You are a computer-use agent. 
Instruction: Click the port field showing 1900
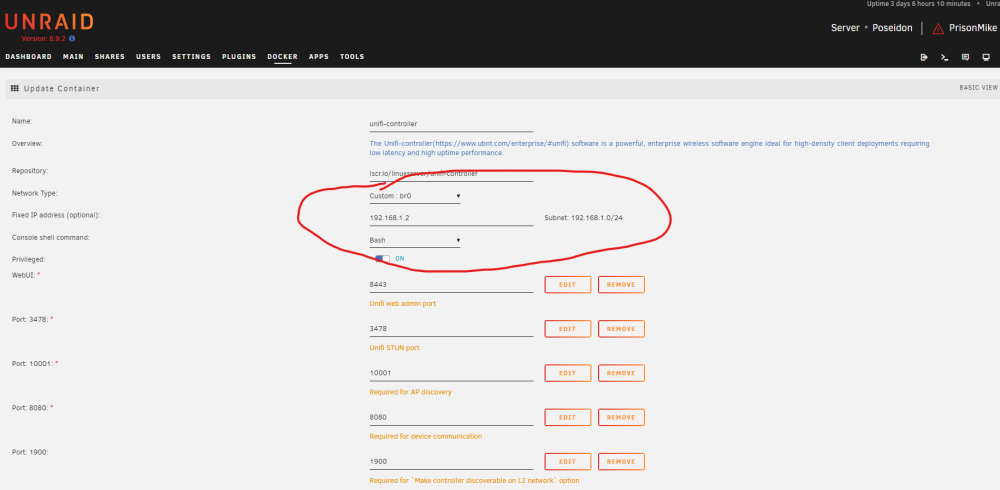[x=451, y=461]
